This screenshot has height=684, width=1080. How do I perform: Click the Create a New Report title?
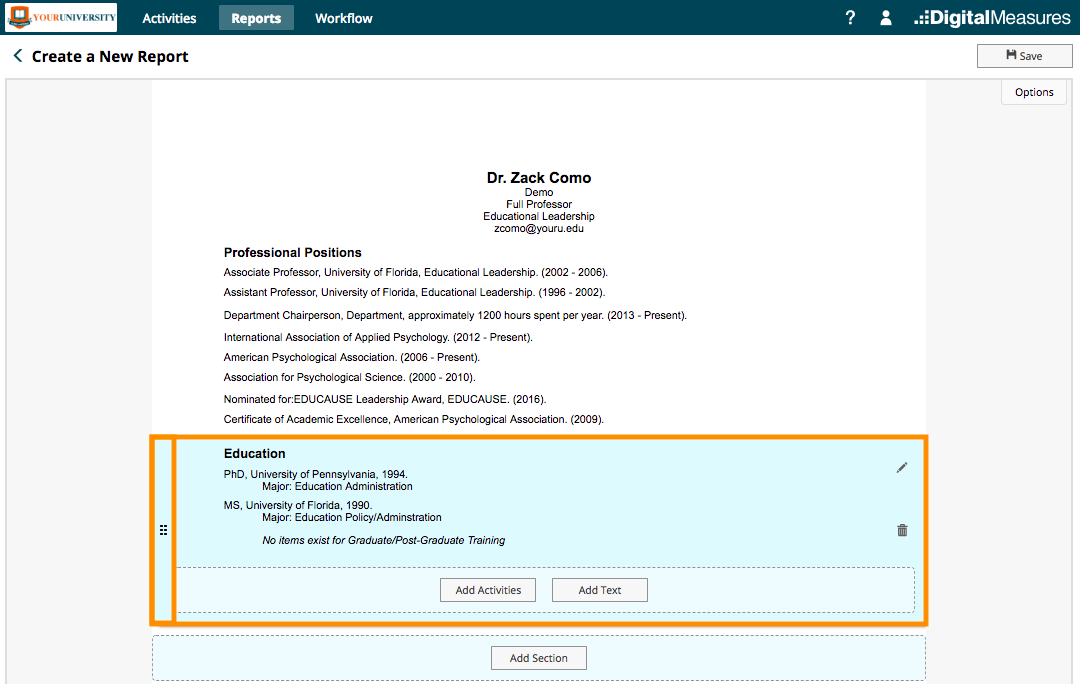110,56
